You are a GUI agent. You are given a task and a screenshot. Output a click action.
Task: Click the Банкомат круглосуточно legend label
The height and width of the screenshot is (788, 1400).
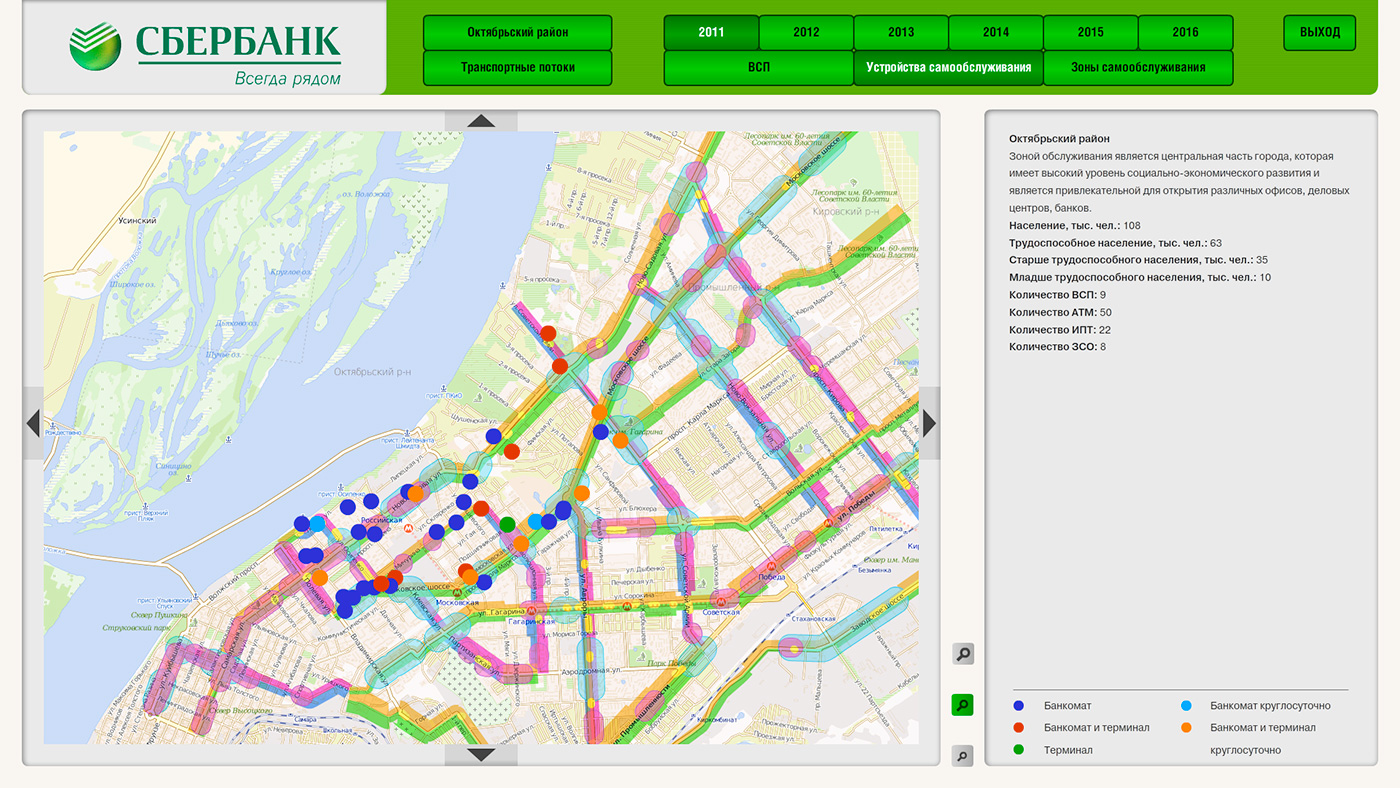(1270, 706)
